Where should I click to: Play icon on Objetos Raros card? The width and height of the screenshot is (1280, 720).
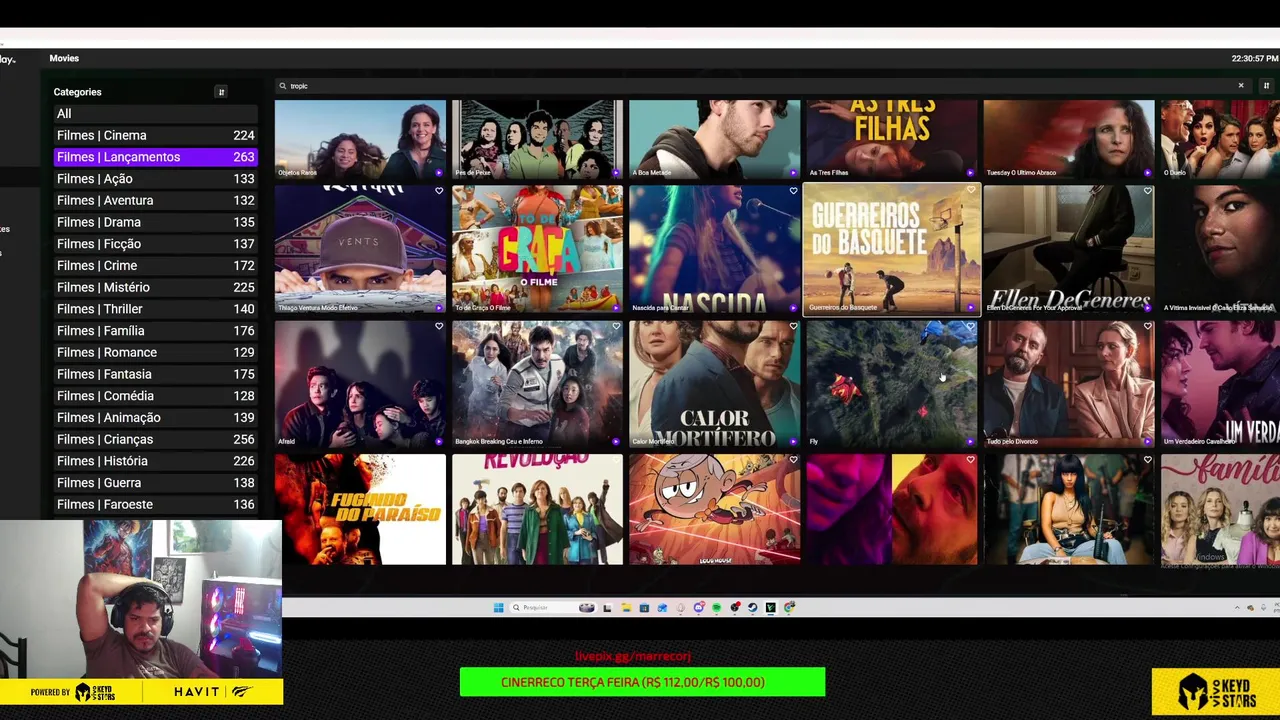tap(438, 173)
